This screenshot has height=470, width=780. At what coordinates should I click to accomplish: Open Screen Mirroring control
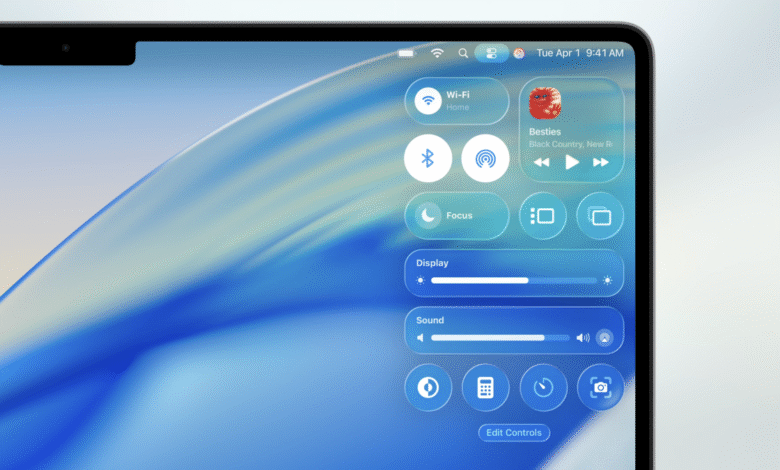click(x=600, y=216)
